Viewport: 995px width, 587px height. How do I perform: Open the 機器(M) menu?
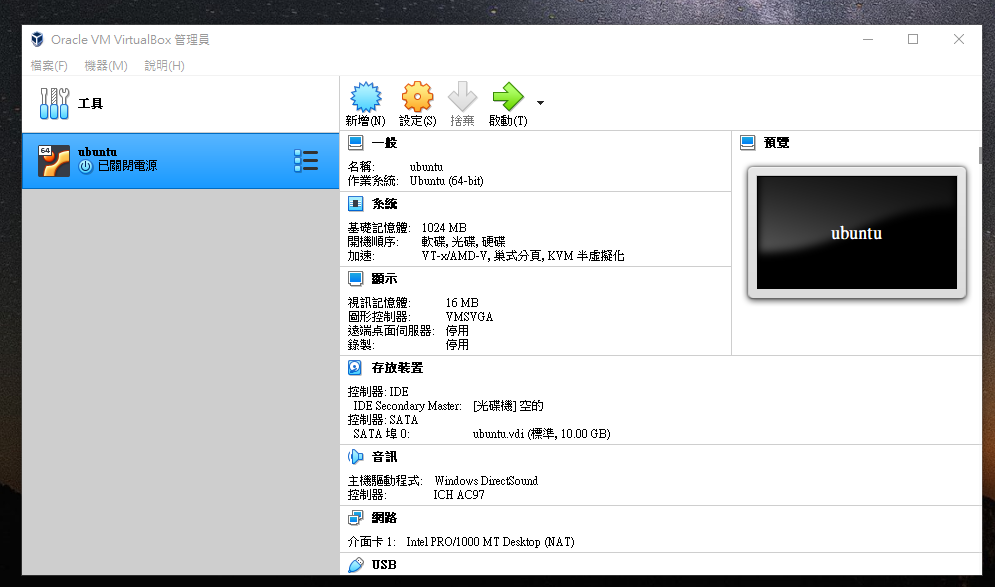pos(106,65)
